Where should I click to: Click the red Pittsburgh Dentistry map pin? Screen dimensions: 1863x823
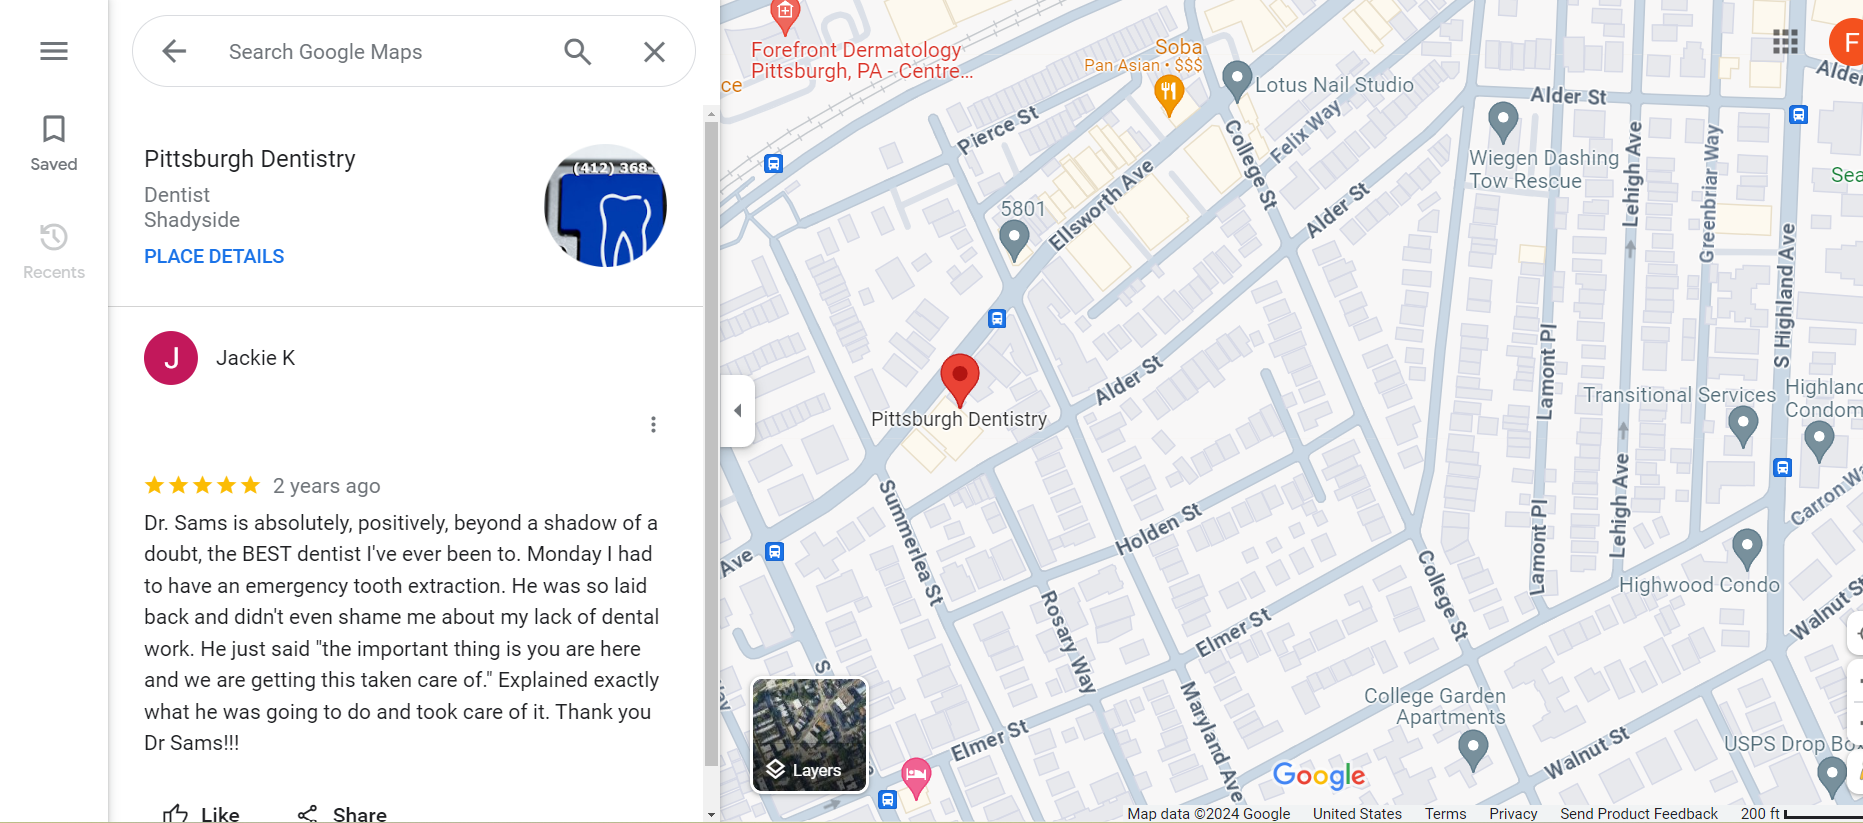[960, 380]
